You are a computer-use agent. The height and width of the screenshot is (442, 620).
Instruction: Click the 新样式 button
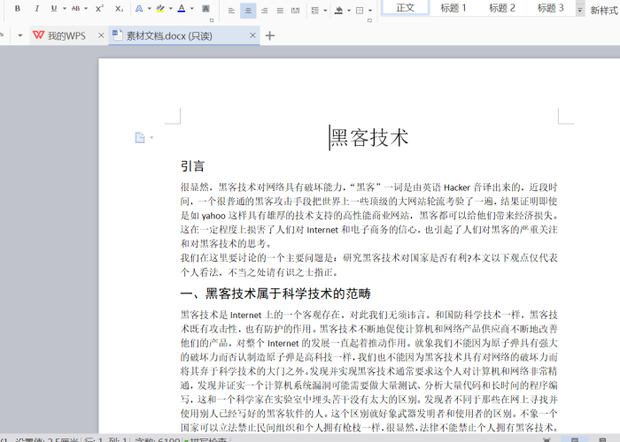point(604,11)
